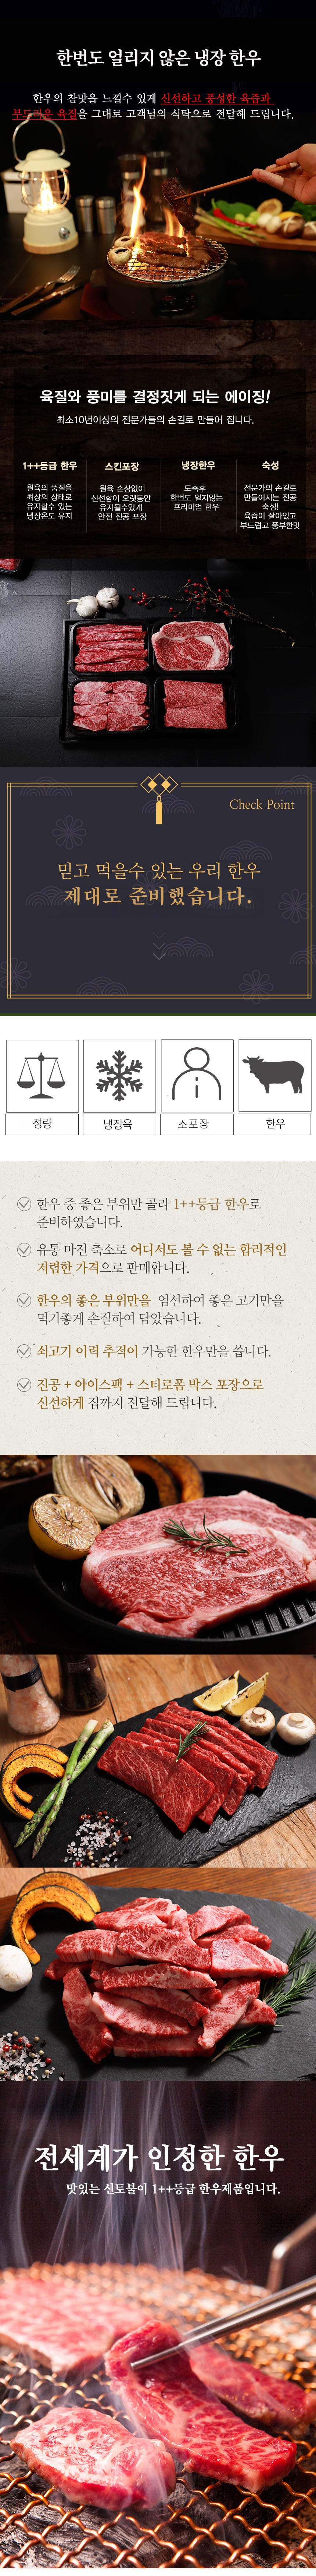Click the snowflake refrigerated-meat icon
316x2576 pixels.
pyautogui.click(x=119, y=1074)
